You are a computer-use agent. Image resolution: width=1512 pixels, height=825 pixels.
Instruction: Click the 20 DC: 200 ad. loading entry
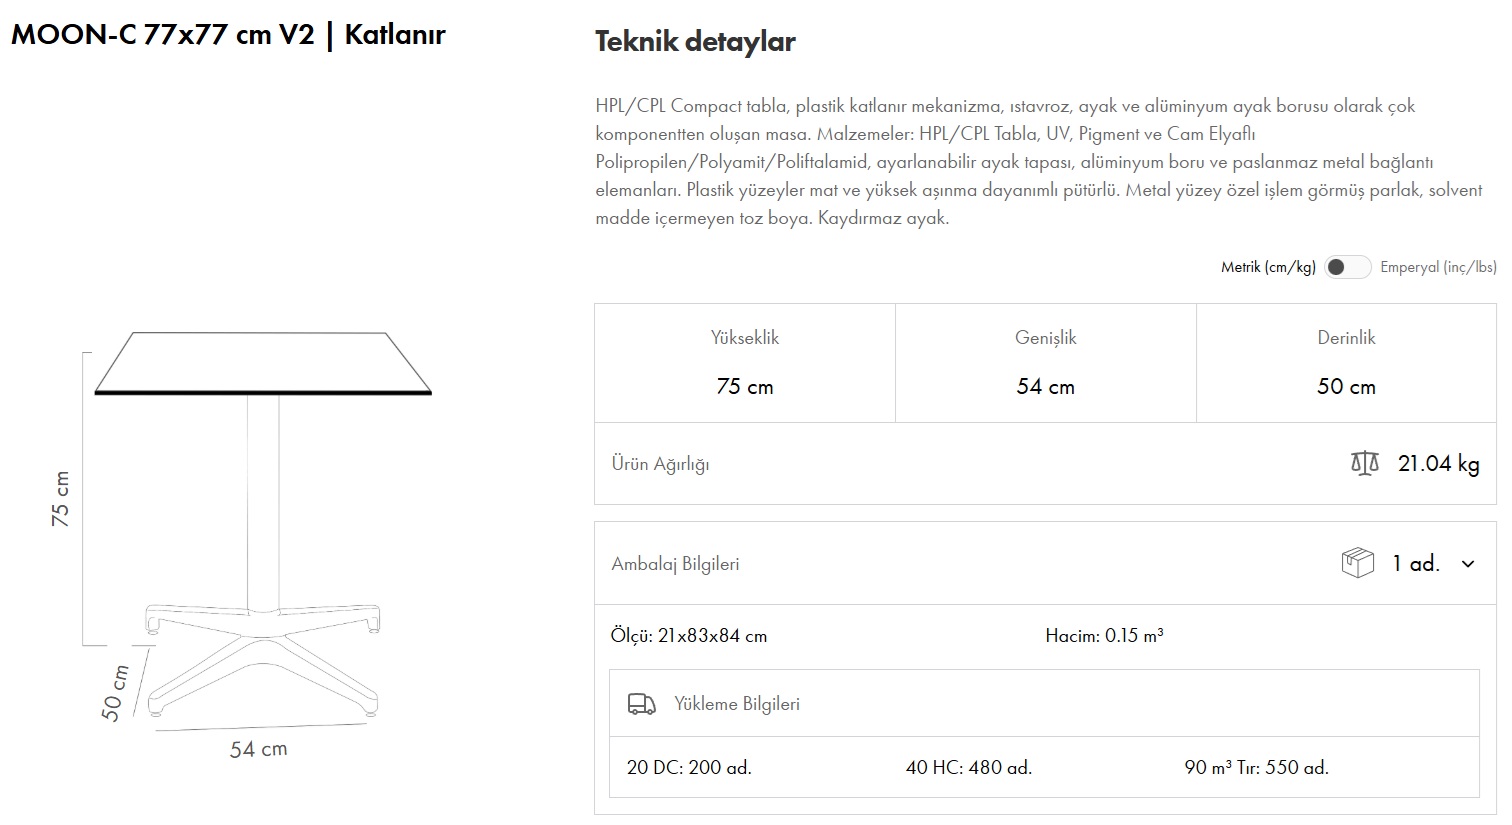click(689, 768)
